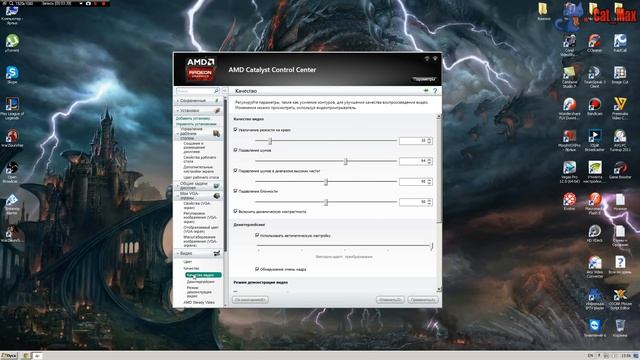Image resolution: width=640 pixels, height=360 pixels.
Task: Click the Закрепленные section pin icon
Action: point(217,100)
